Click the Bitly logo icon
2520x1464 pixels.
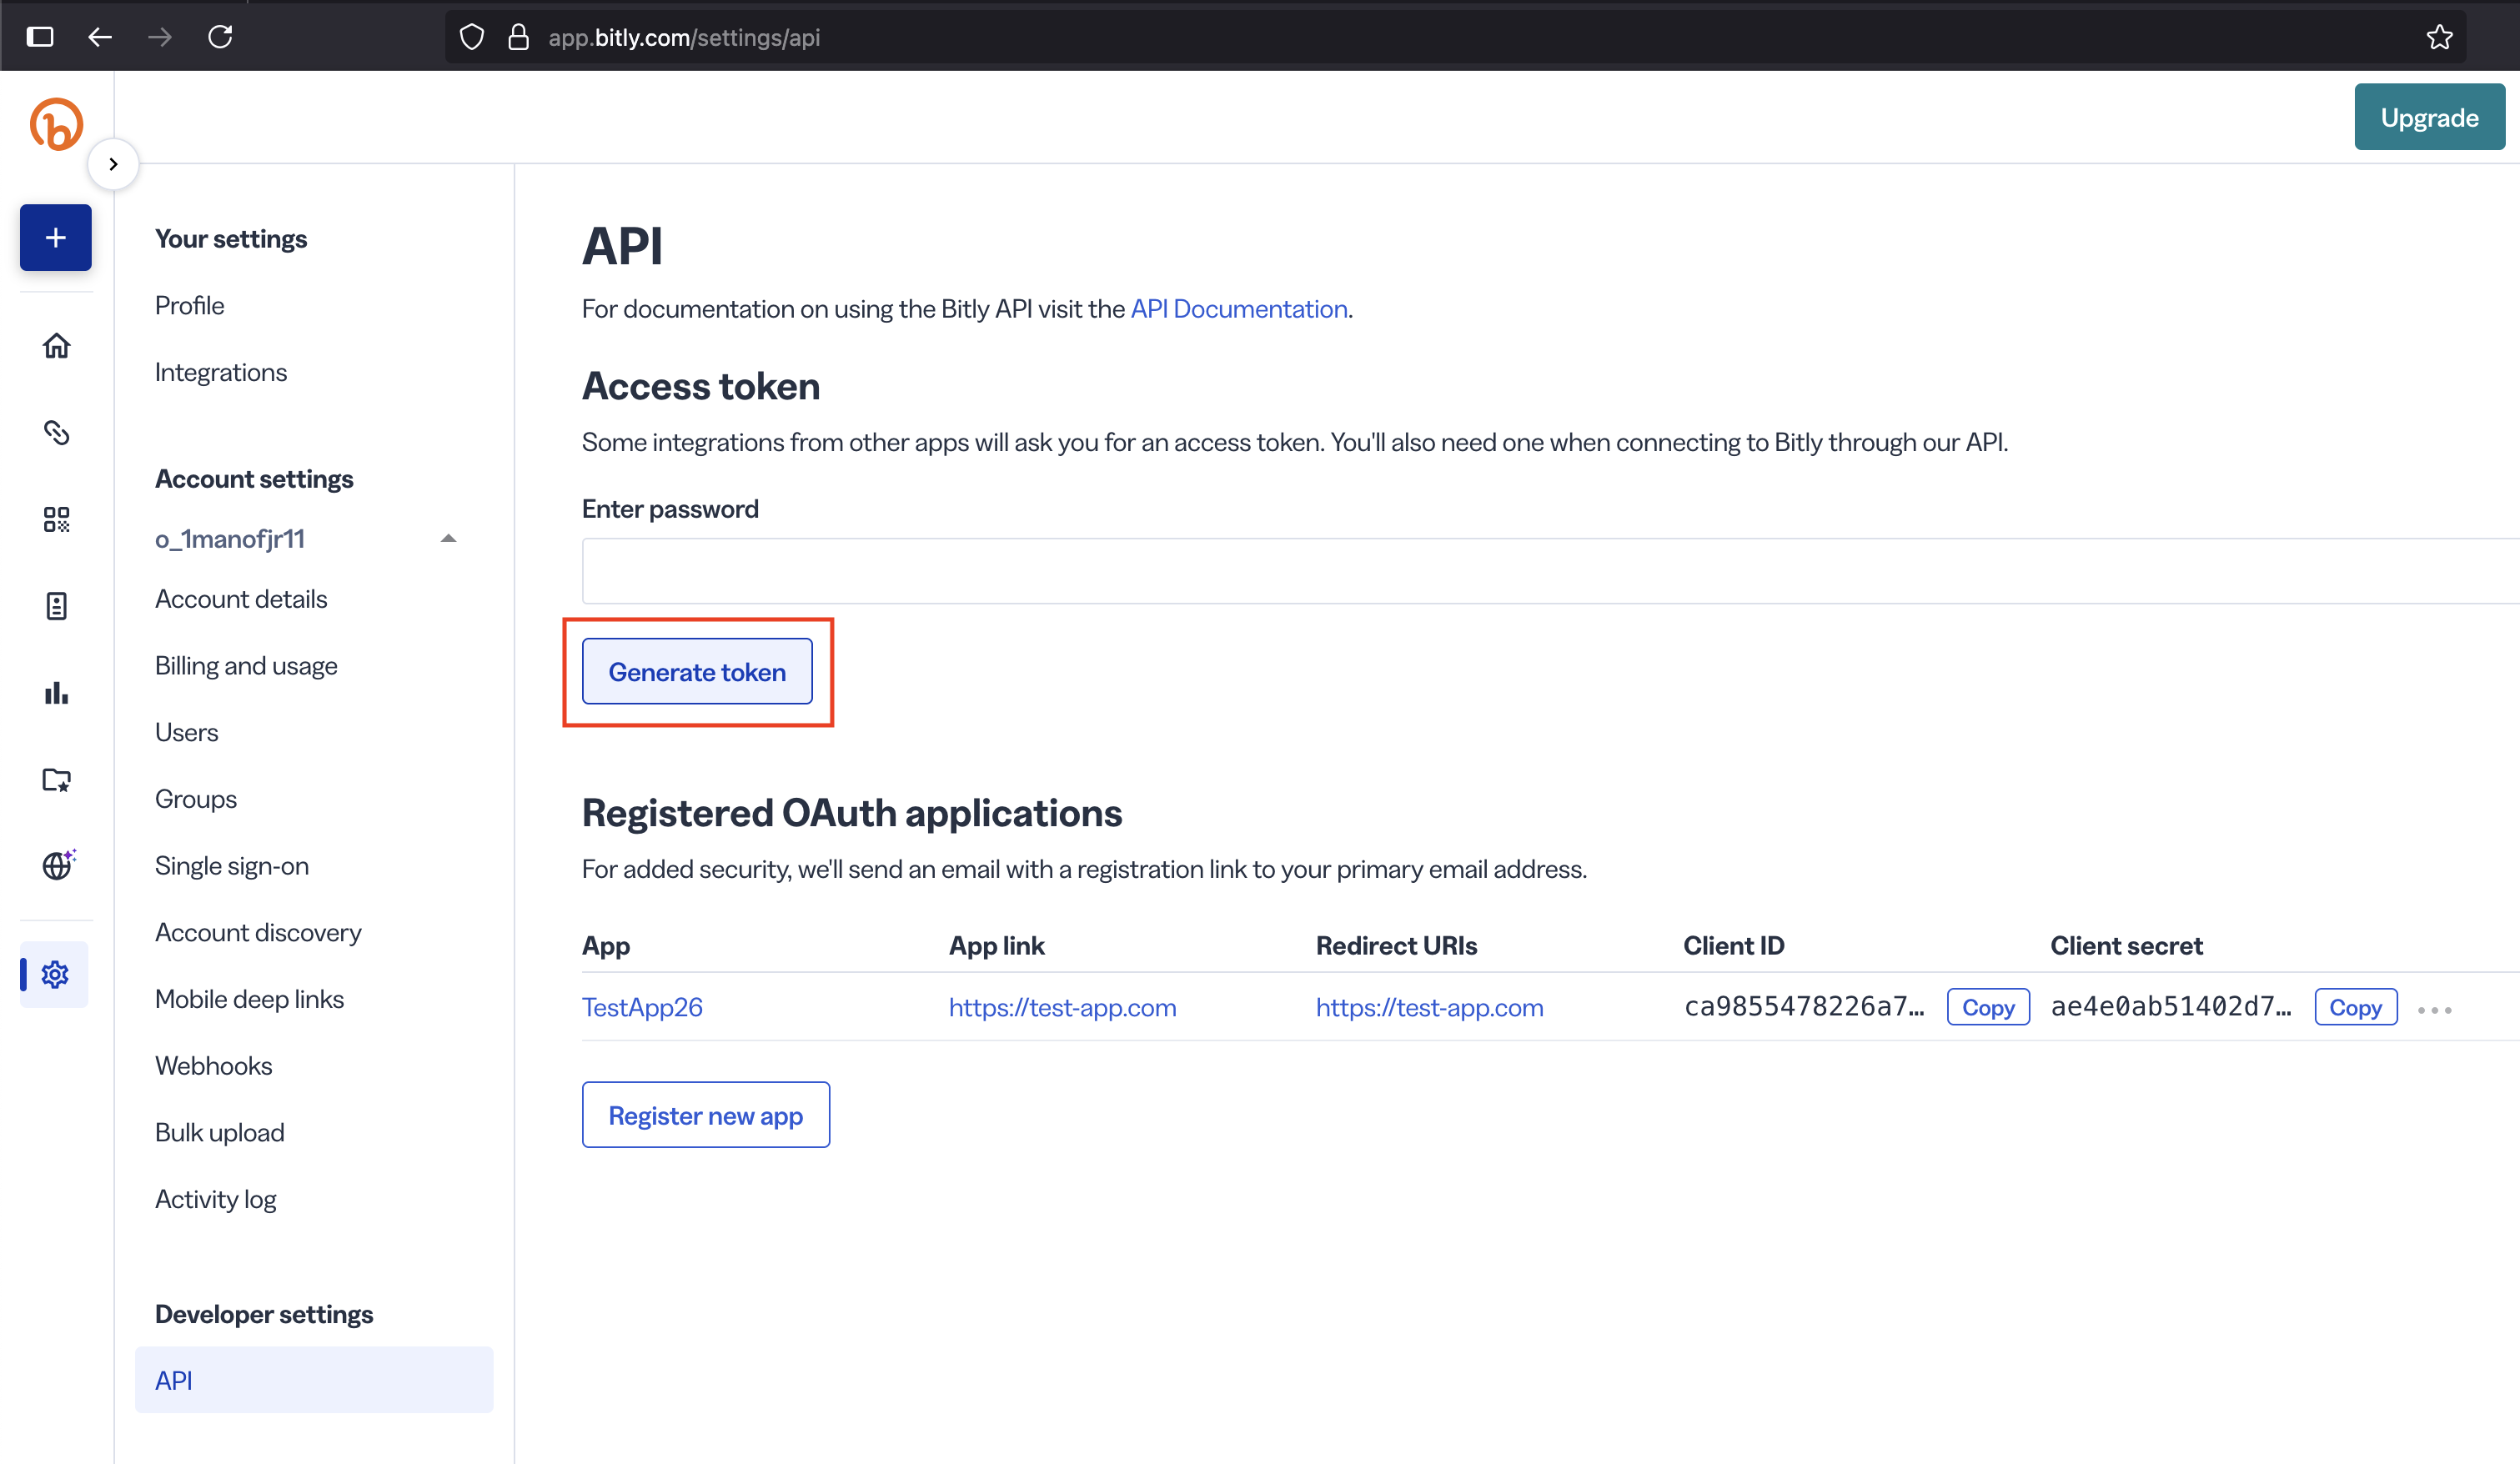point(56,124)
